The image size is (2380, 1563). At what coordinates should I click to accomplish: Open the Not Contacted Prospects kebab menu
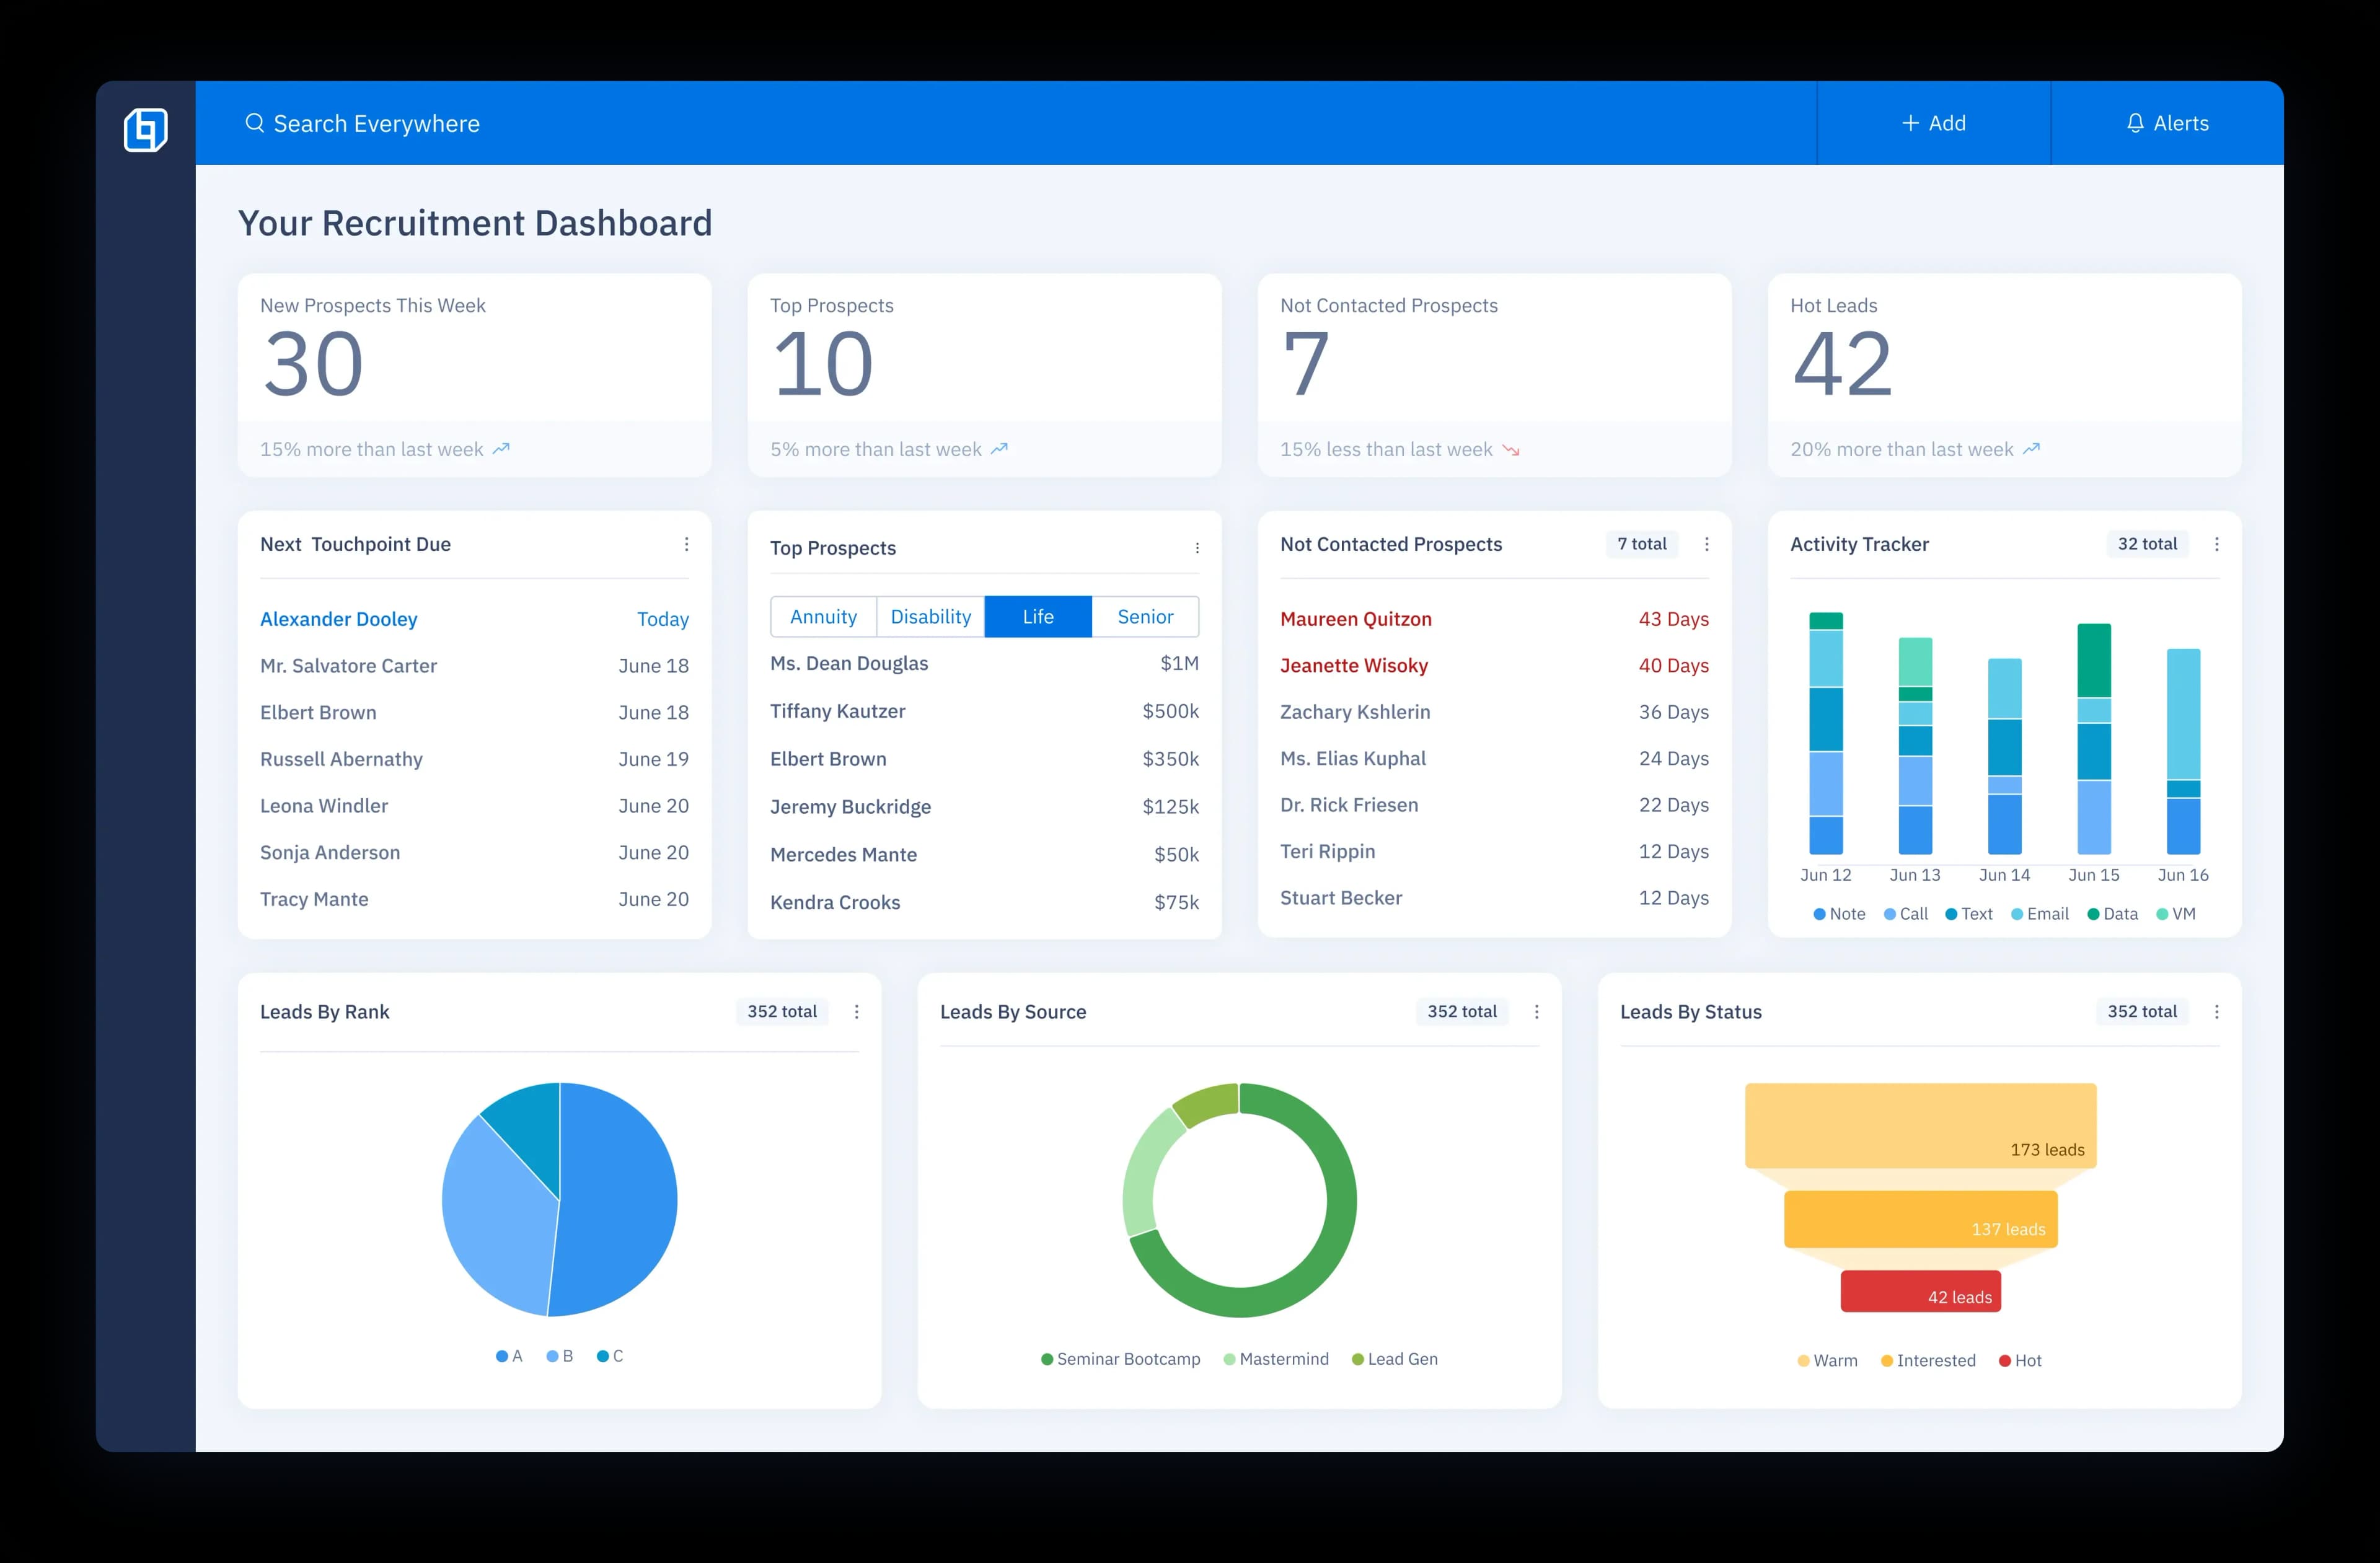coord(1706,544)
